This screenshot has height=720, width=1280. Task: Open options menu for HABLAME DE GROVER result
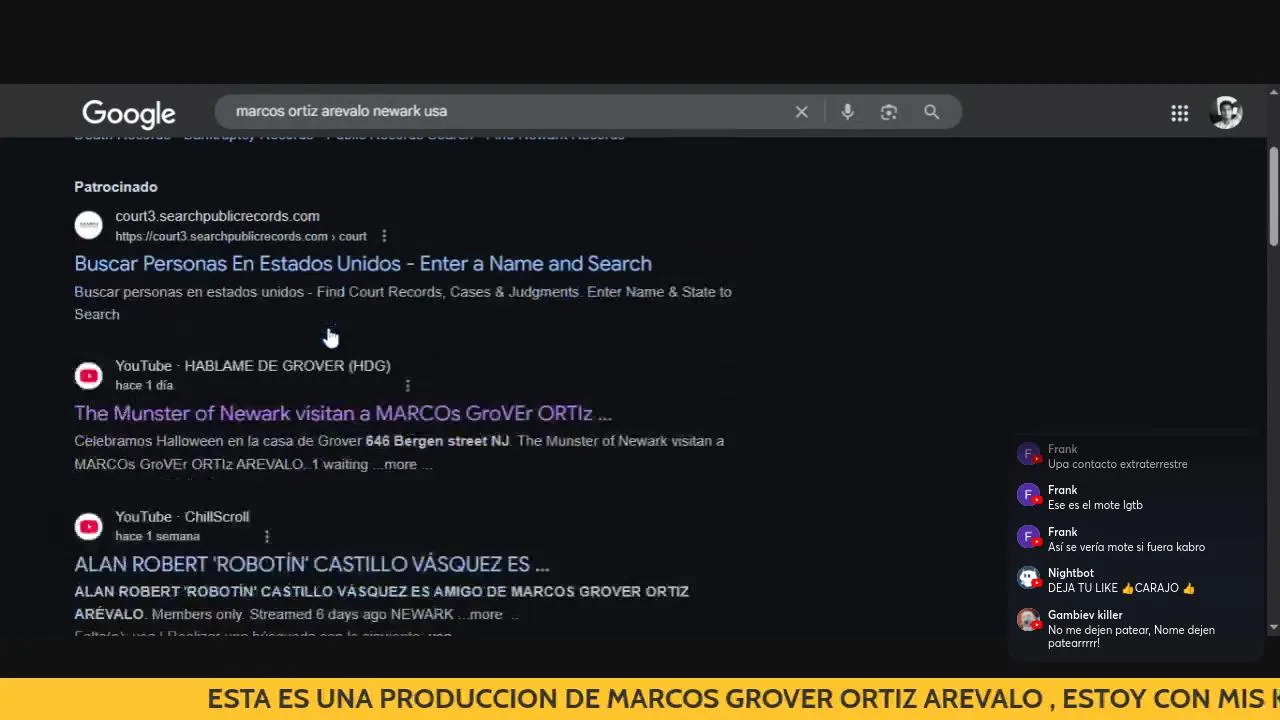tap(407, 385)
